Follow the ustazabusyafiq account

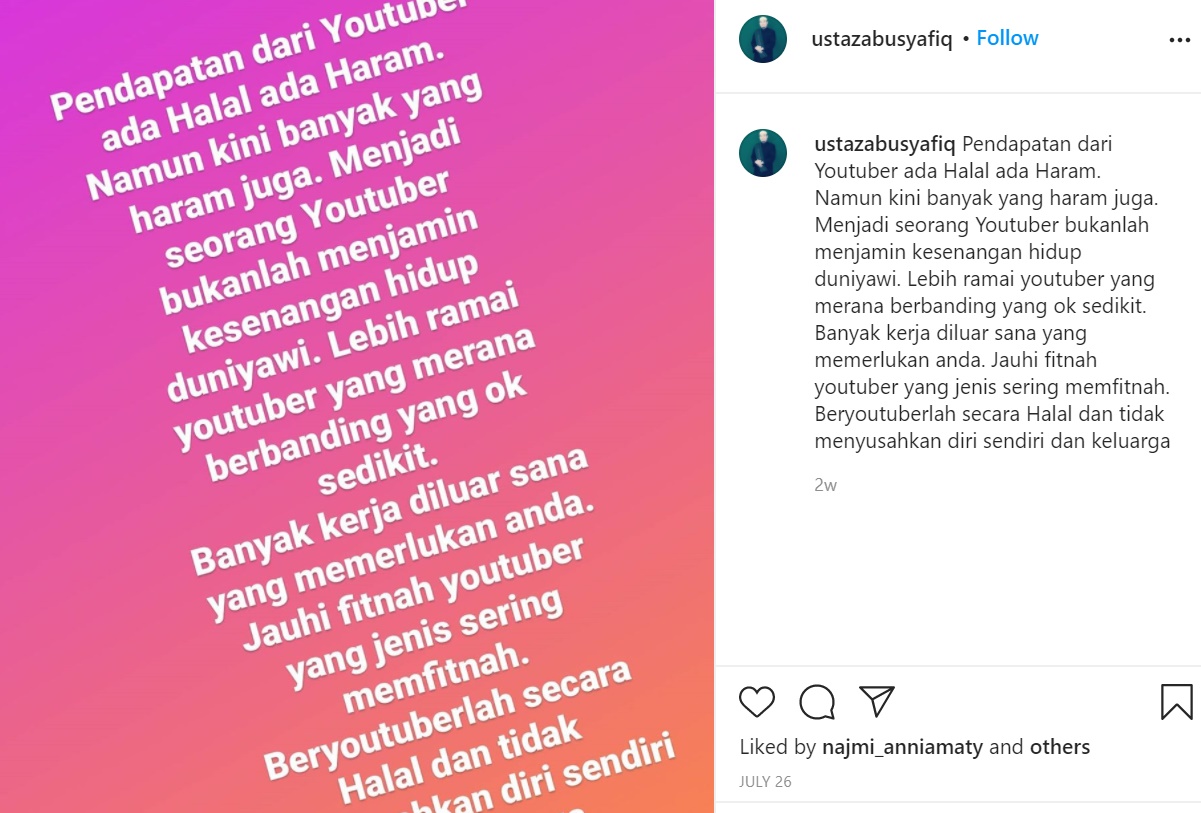pyautogui.click(x=1007, y=38)
